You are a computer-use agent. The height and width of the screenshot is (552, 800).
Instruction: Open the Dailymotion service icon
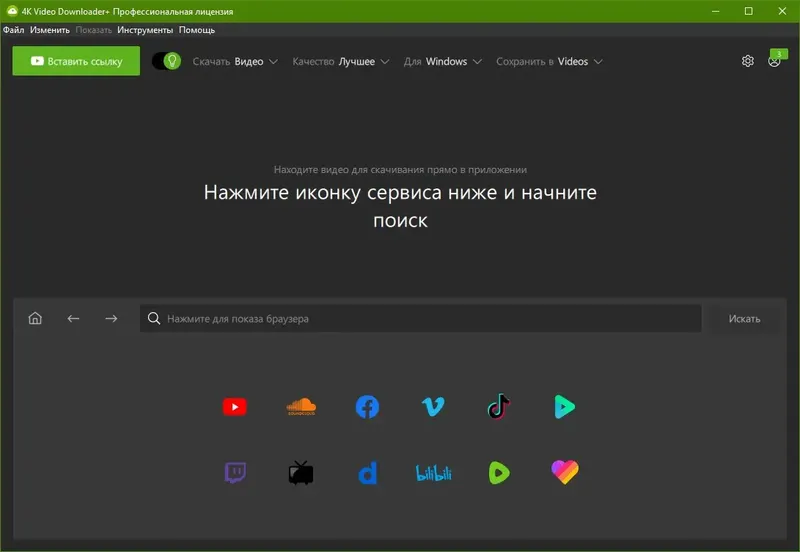[x=367, y=473]
